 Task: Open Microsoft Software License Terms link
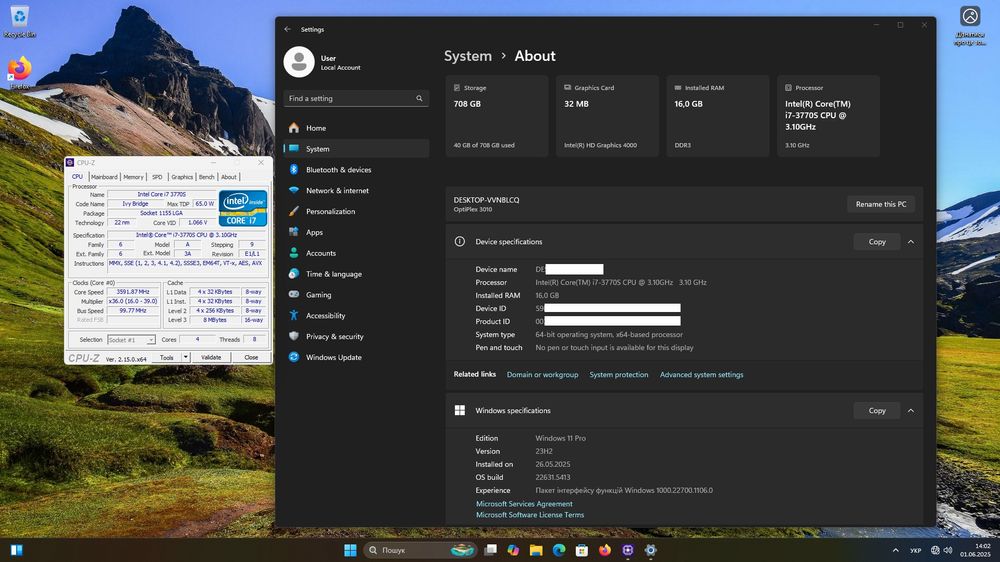point(530,515)
